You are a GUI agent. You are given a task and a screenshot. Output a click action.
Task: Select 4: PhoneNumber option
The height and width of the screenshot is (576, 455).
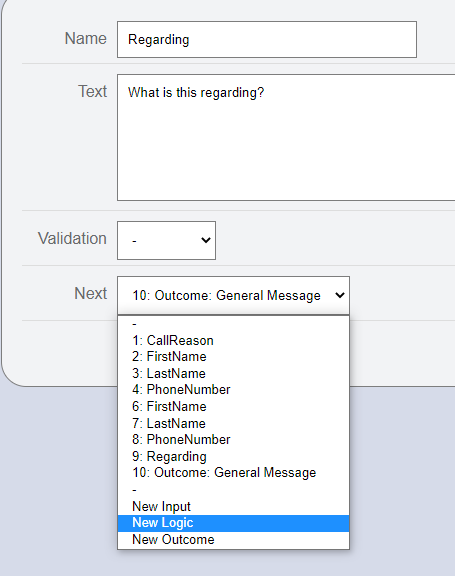[x=233, y=390]
